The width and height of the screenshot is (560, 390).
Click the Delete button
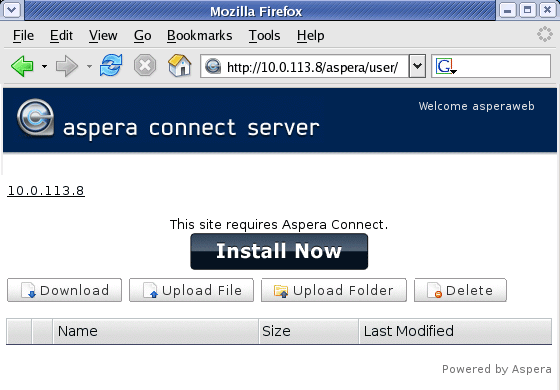(460, 290)
